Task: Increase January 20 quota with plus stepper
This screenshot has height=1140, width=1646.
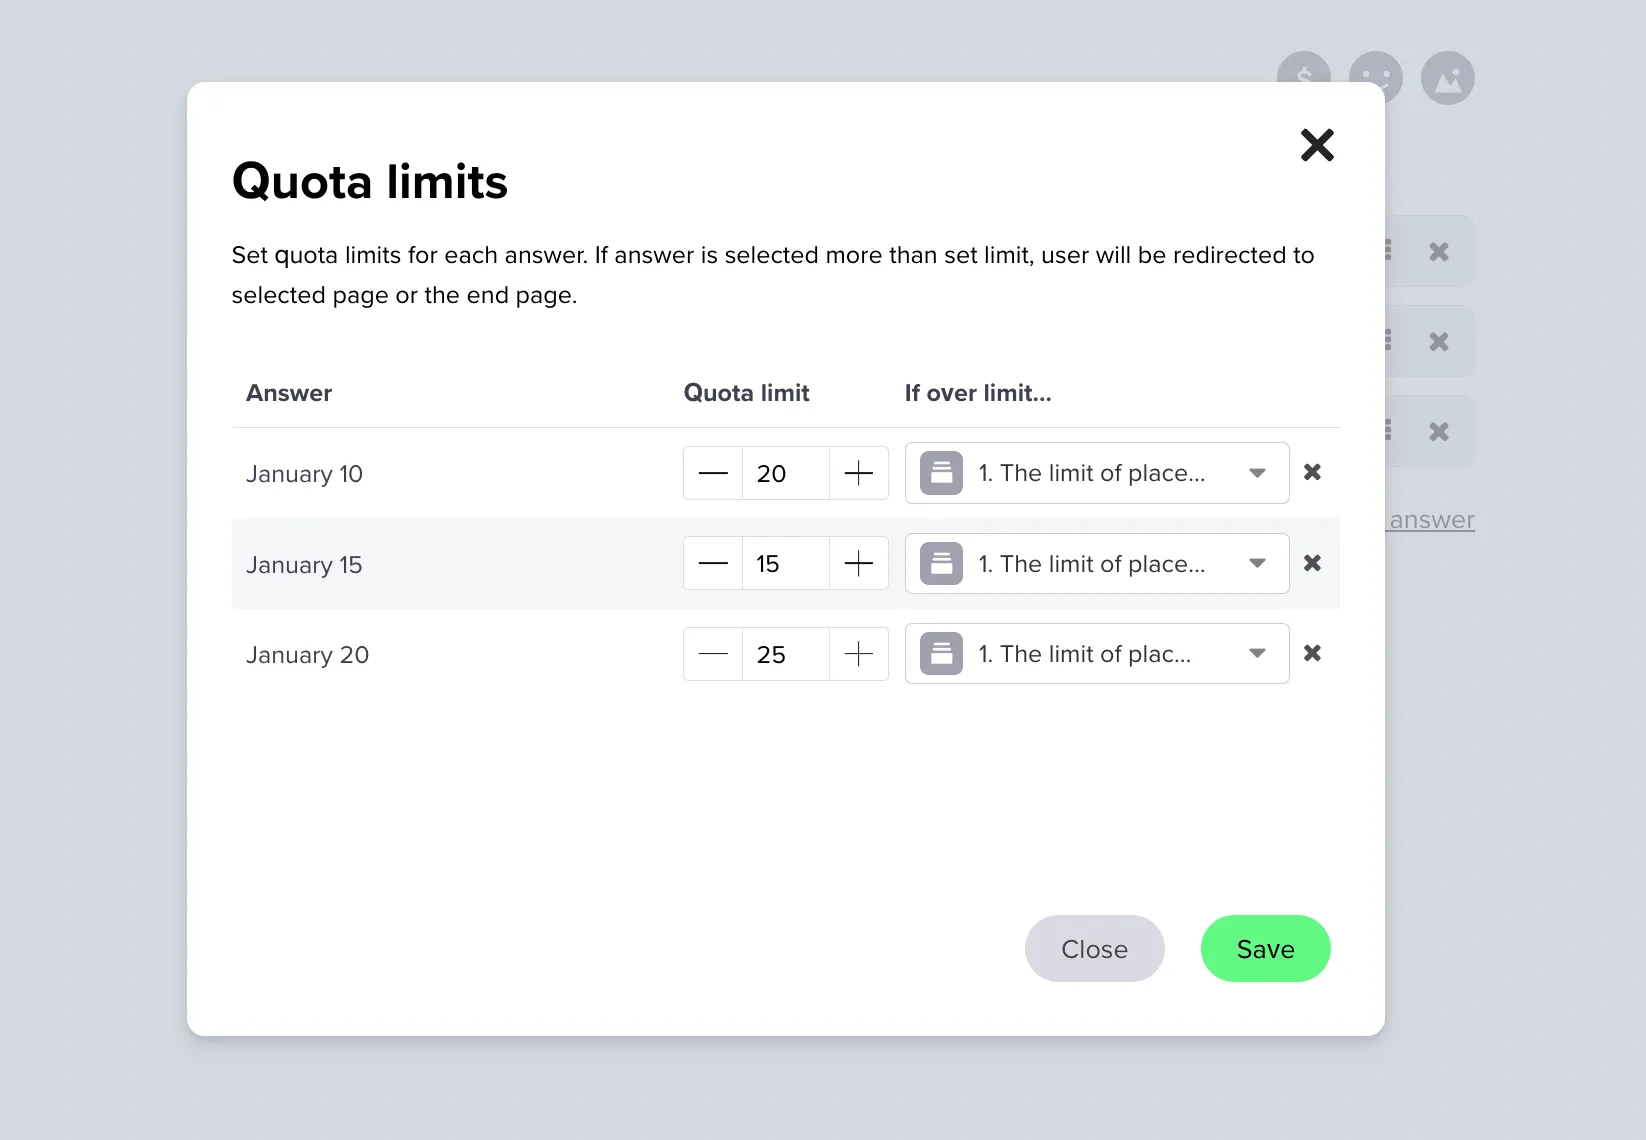Action: (858, 653)
